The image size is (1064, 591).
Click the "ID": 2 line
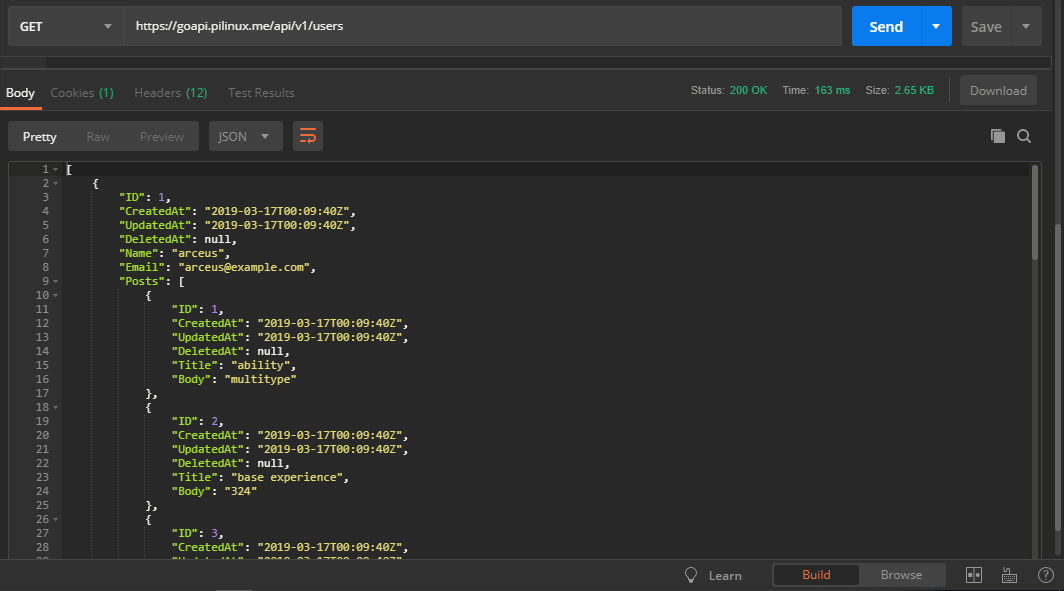coord(197,421)
